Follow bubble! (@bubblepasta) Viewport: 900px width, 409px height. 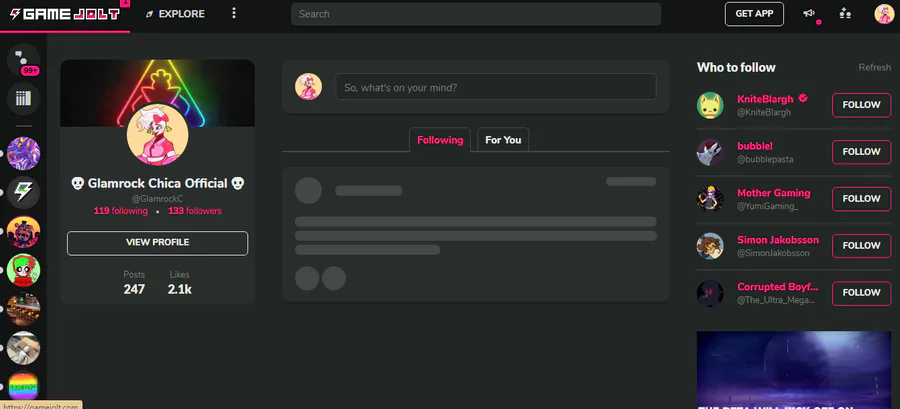862,152
